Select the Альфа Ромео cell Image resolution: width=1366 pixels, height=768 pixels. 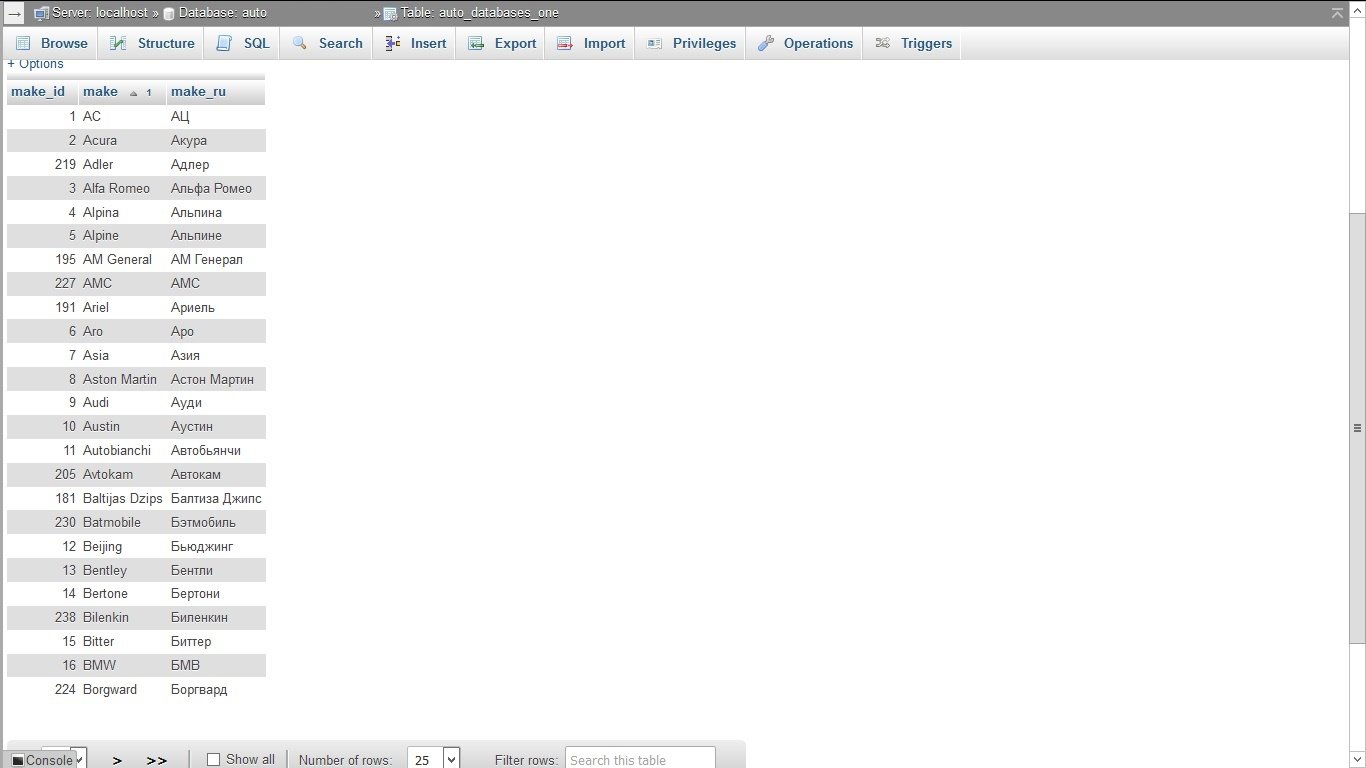216,189
